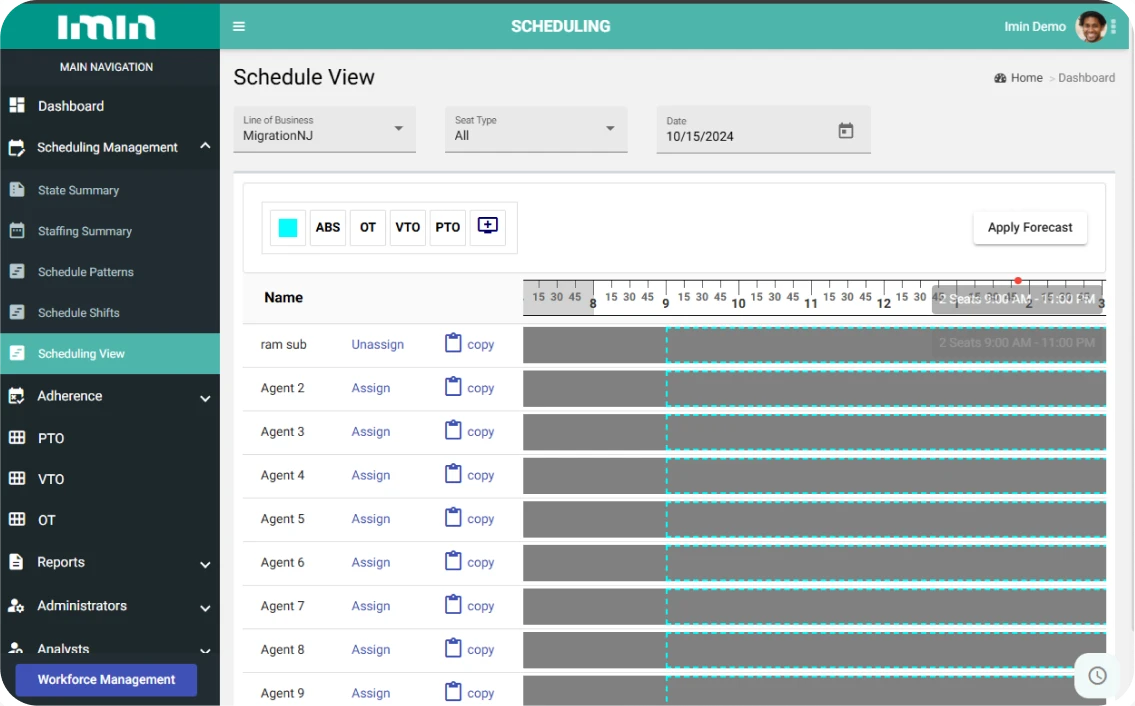Expand the Adherence menu section
Screen dimensions: 1135x706
(110, 396)
